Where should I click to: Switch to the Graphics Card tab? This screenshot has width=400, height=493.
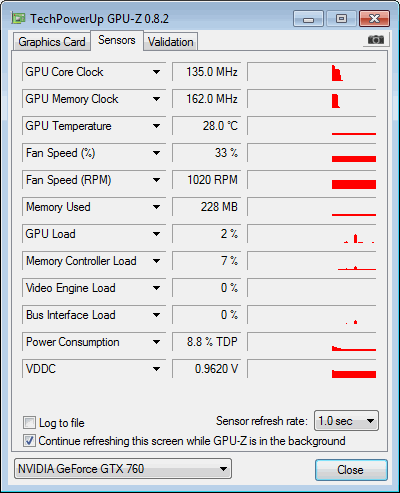click(x=52, y=42)
